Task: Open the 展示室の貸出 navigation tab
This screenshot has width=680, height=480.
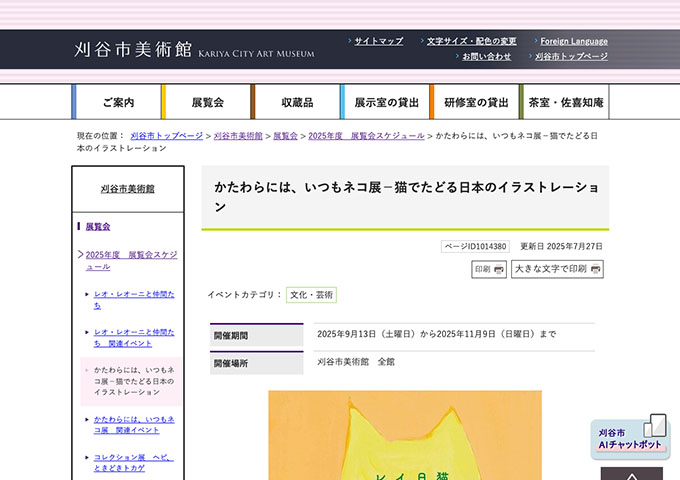Action: pos(386,102)
